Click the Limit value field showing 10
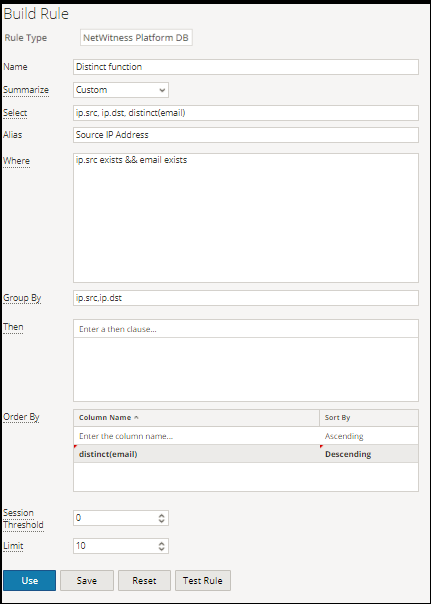This screenshot has width=431, height=604. [115, 546]
